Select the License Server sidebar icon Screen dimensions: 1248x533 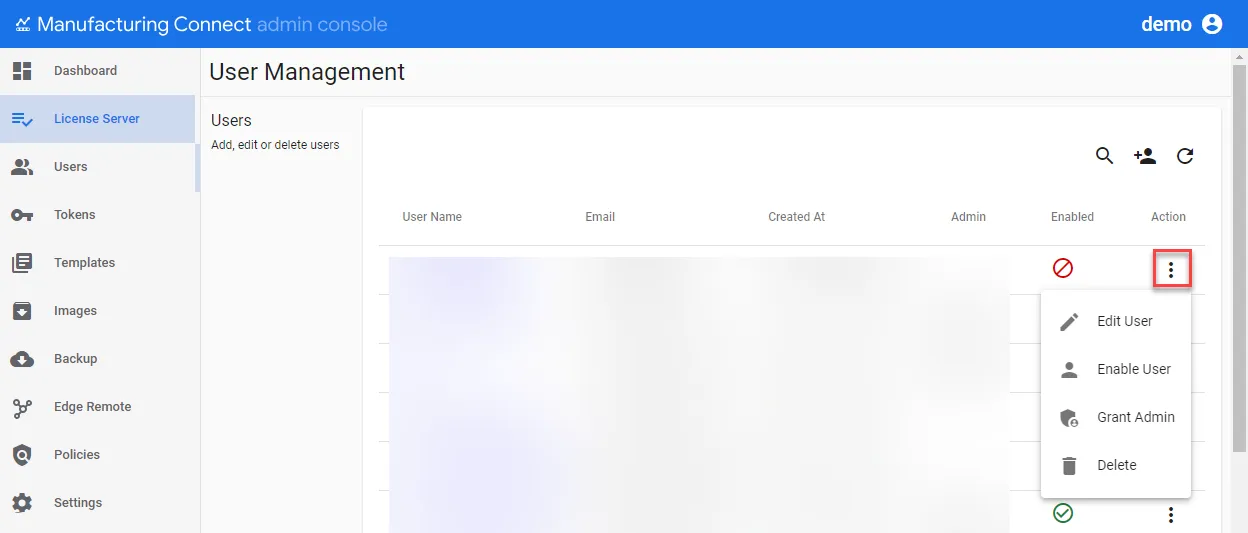pyautogui.click(x=22, y=119)
